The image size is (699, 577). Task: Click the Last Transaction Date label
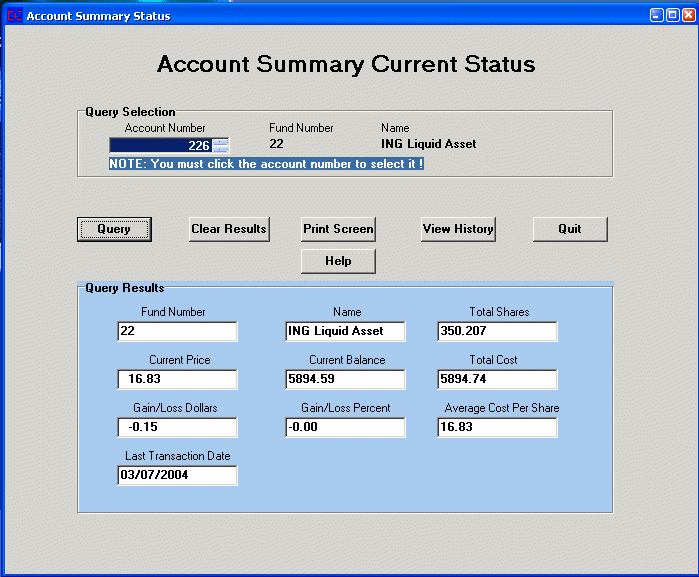click(x=177, y=456)
